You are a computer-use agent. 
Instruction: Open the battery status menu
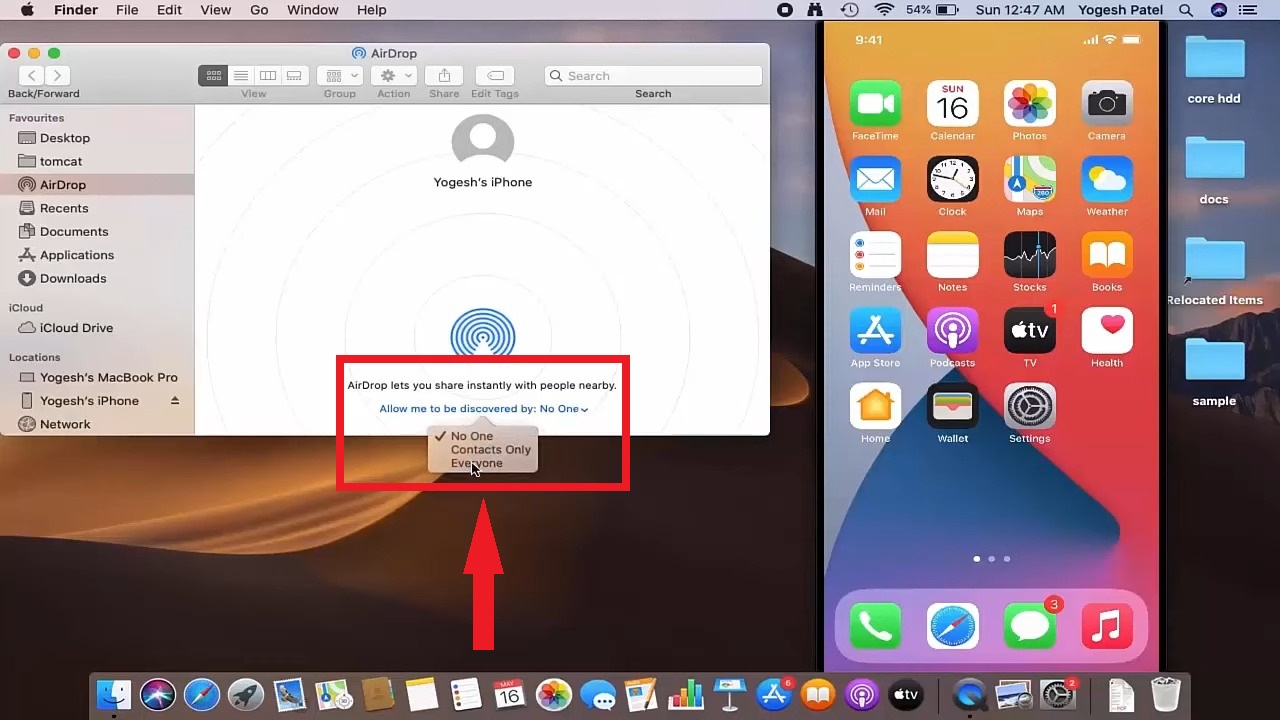tap(934, 10)
